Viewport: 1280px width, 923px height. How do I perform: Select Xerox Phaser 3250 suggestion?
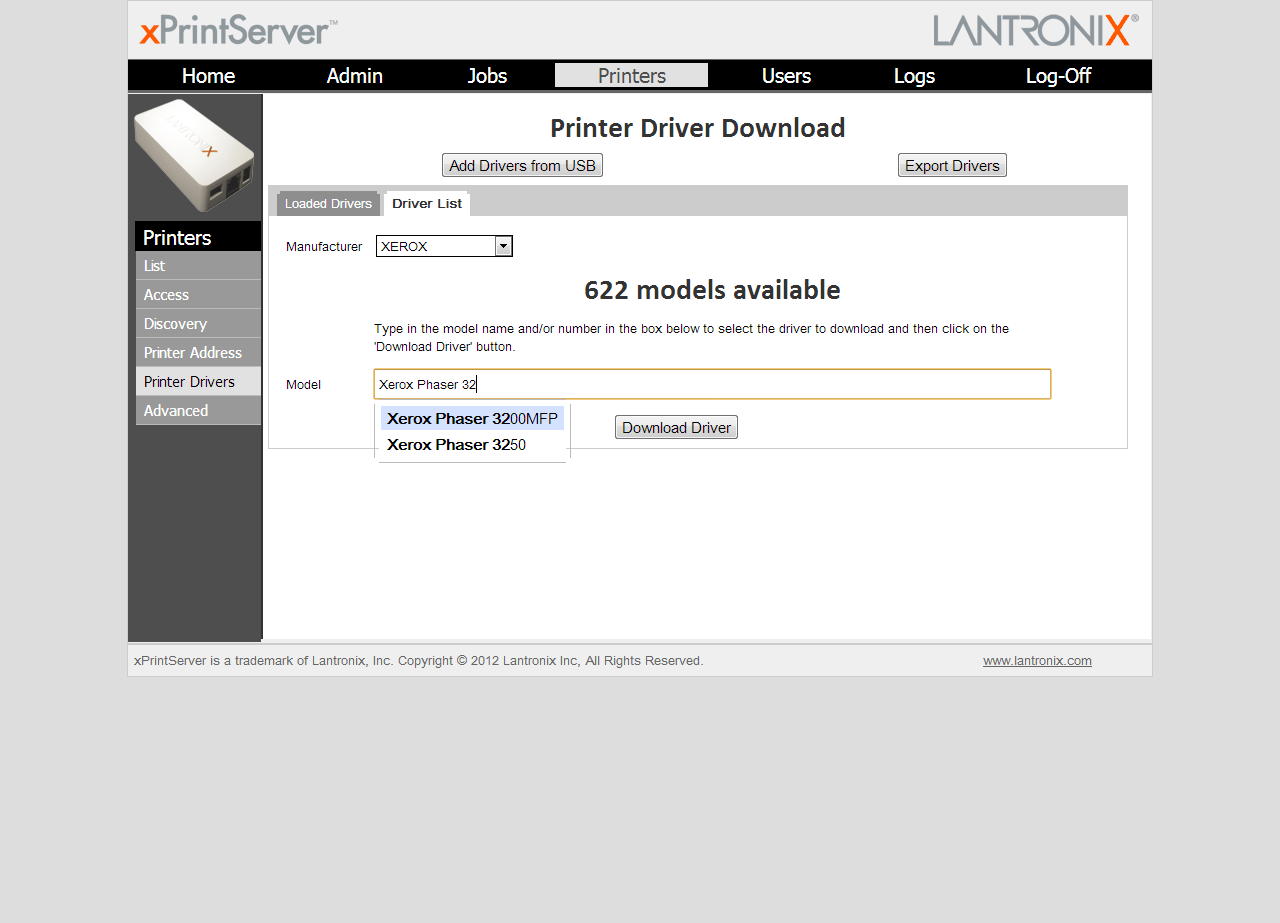click(x=472, y=445)
